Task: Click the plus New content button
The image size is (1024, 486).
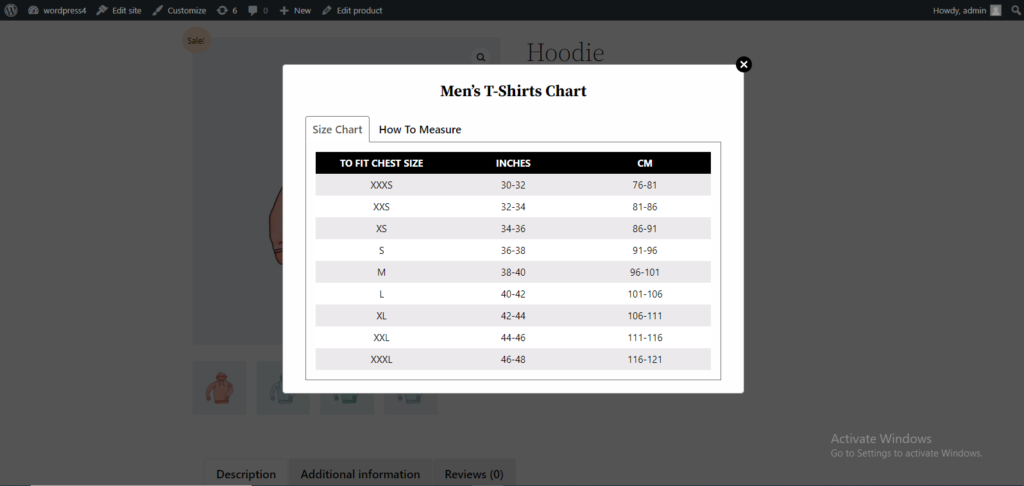Action: [295, 10]
